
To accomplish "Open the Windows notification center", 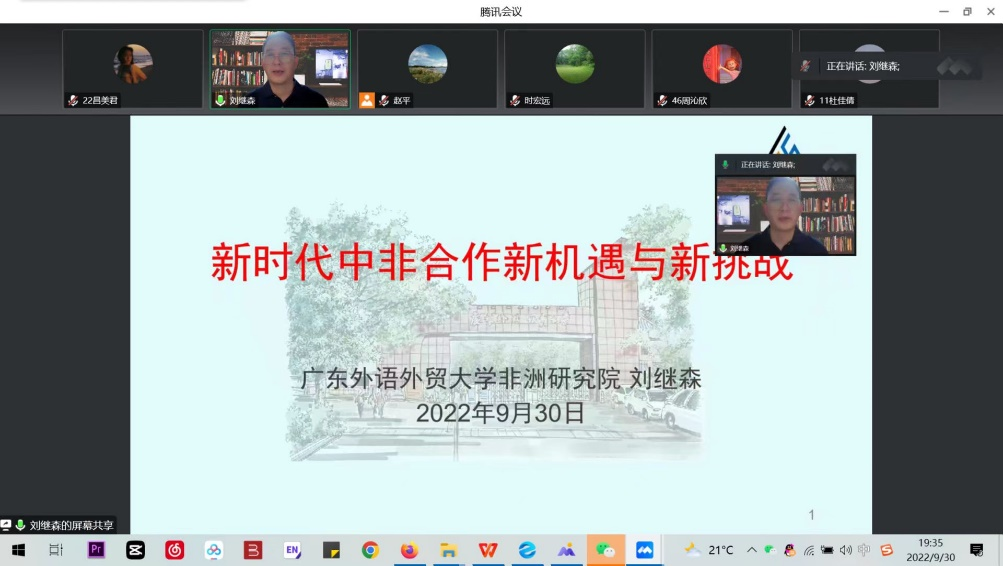I will coord(977,549).
